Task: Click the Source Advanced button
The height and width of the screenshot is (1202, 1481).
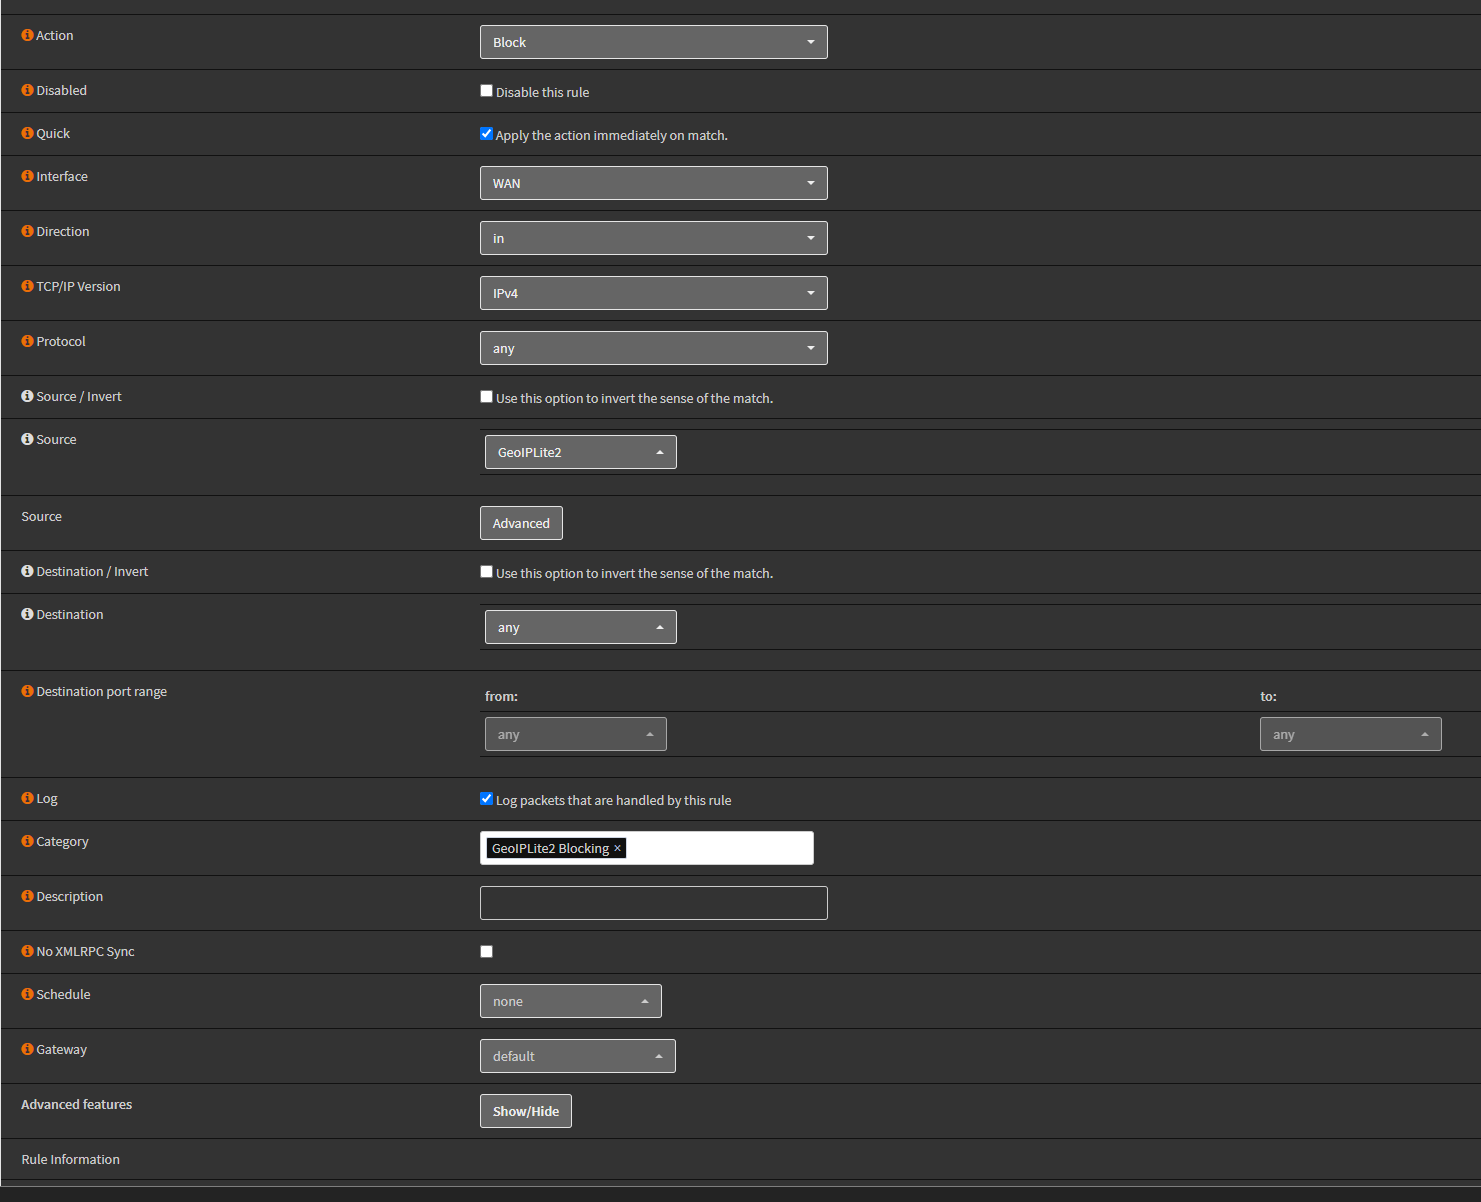Action: [x=521, y=523]
